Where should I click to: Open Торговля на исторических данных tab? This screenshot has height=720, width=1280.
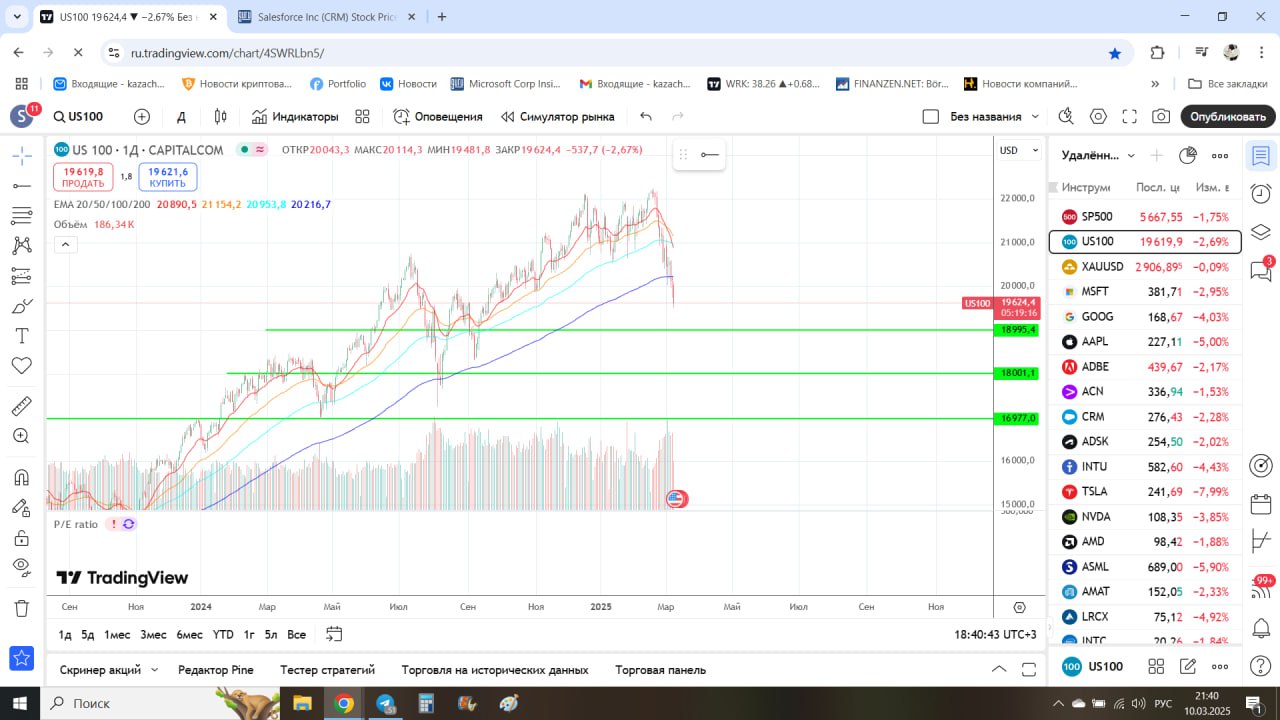pos(495,670)
